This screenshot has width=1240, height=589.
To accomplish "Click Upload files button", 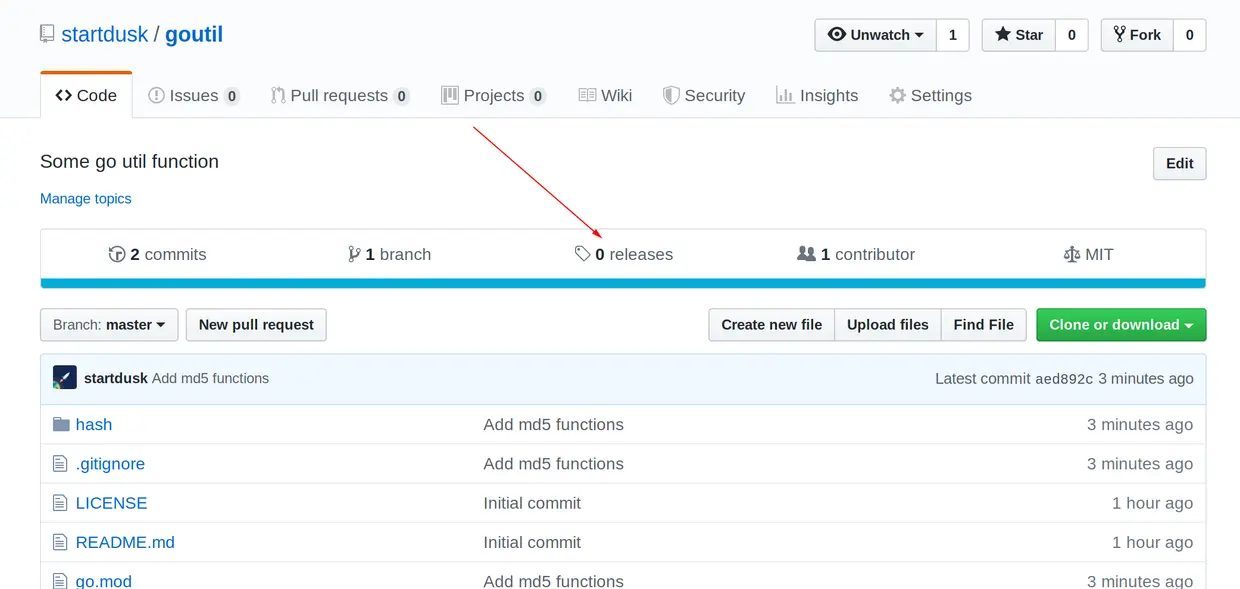I will point(888,325).
